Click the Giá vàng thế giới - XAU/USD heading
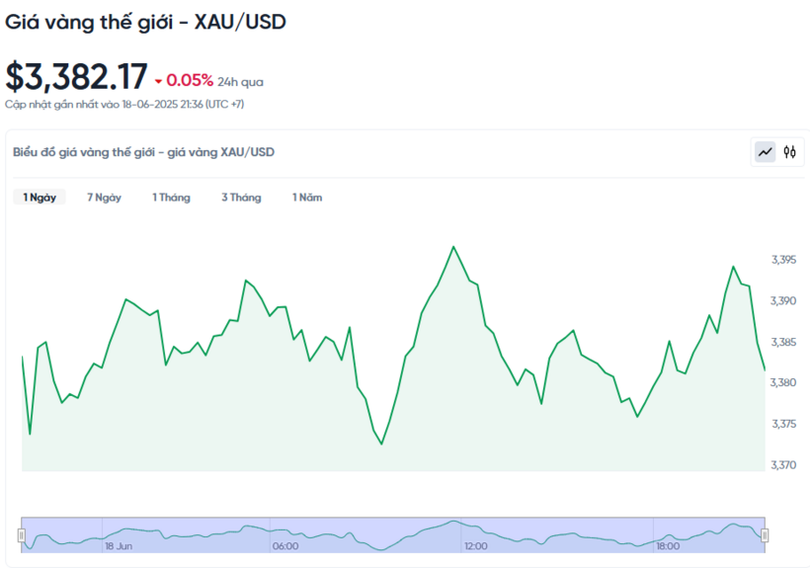 click(146, 21)
